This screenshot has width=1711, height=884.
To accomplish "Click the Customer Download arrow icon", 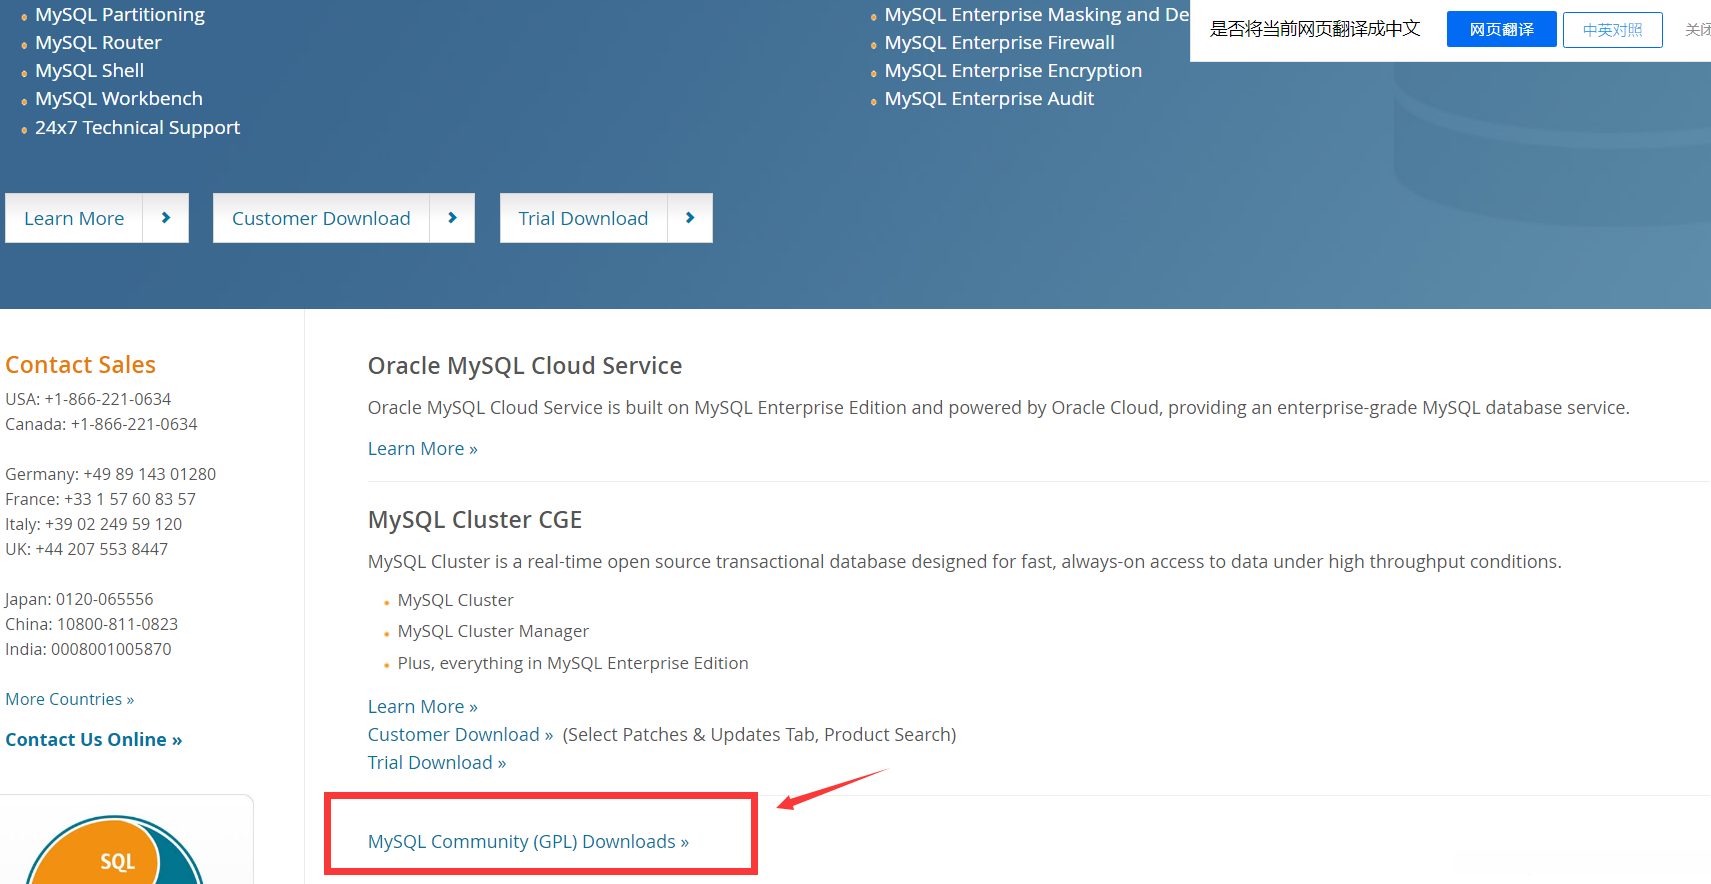I will [x=452, y=218].
